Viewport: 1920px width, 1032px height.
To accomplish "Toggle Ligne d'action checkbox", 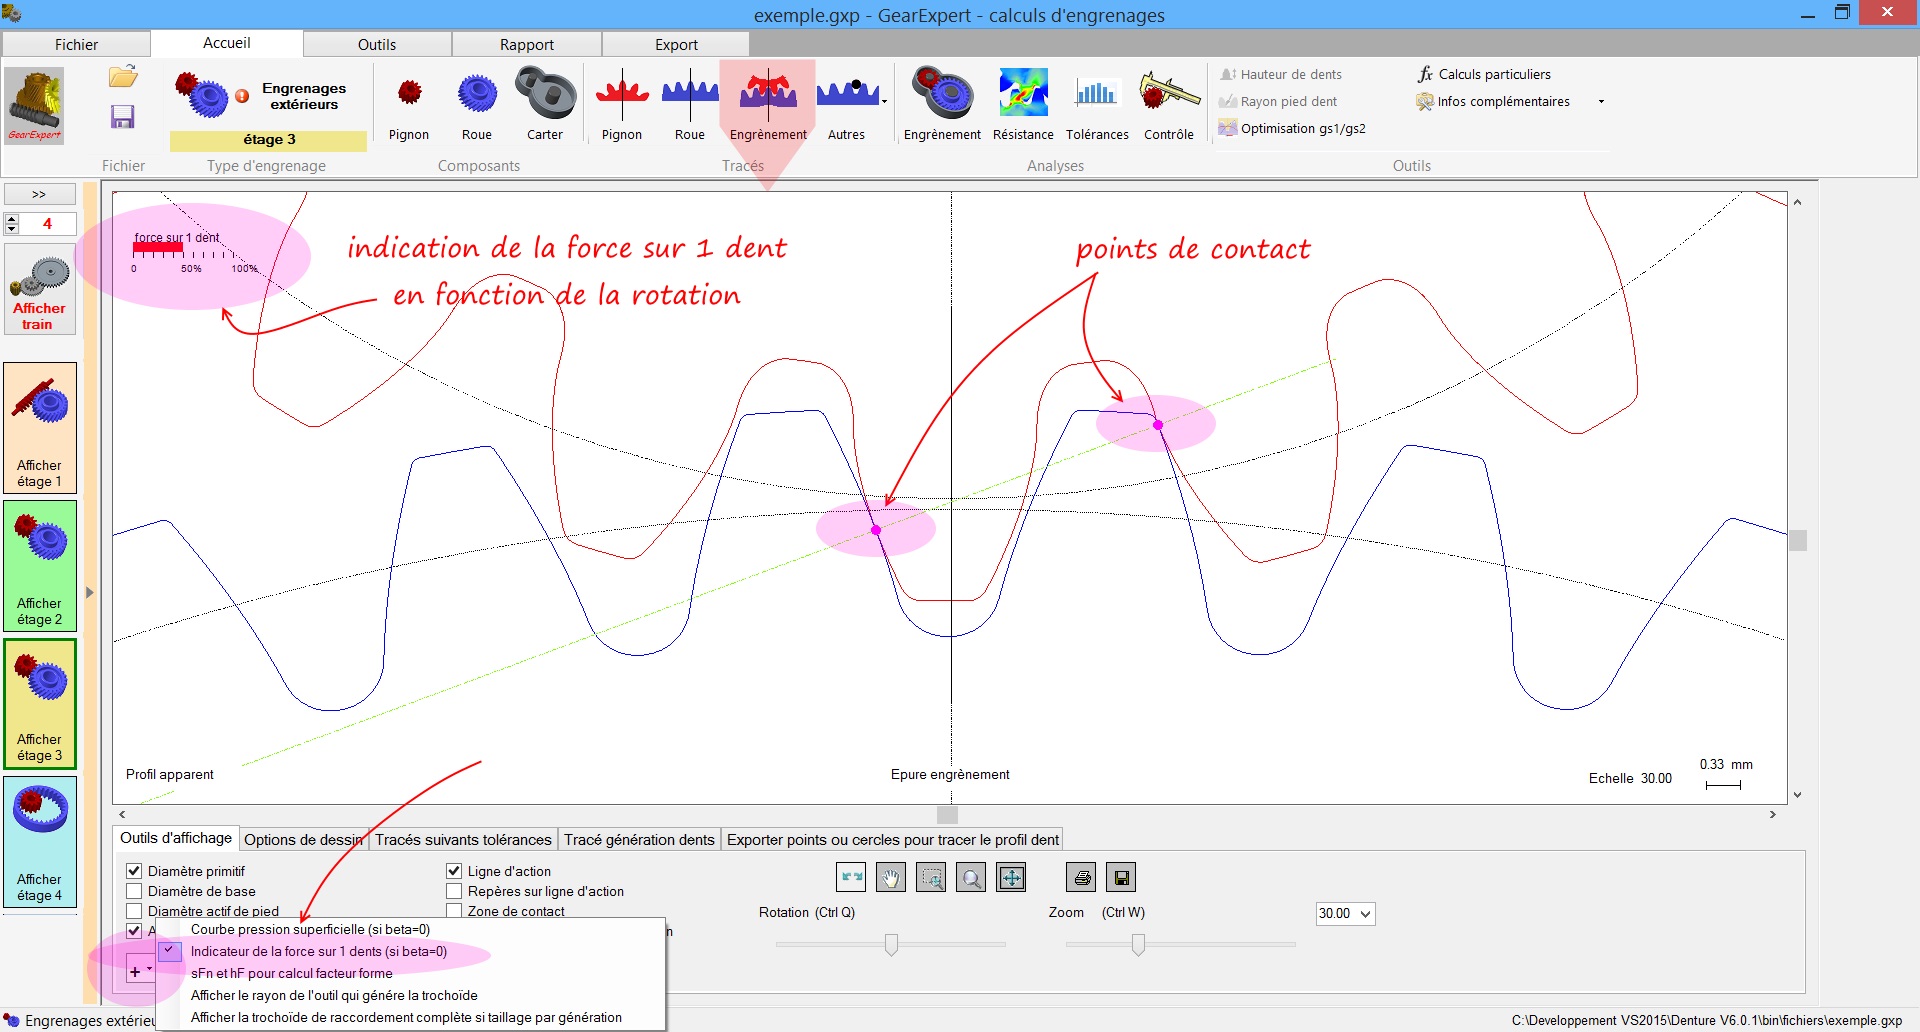I will pos(454,871).
